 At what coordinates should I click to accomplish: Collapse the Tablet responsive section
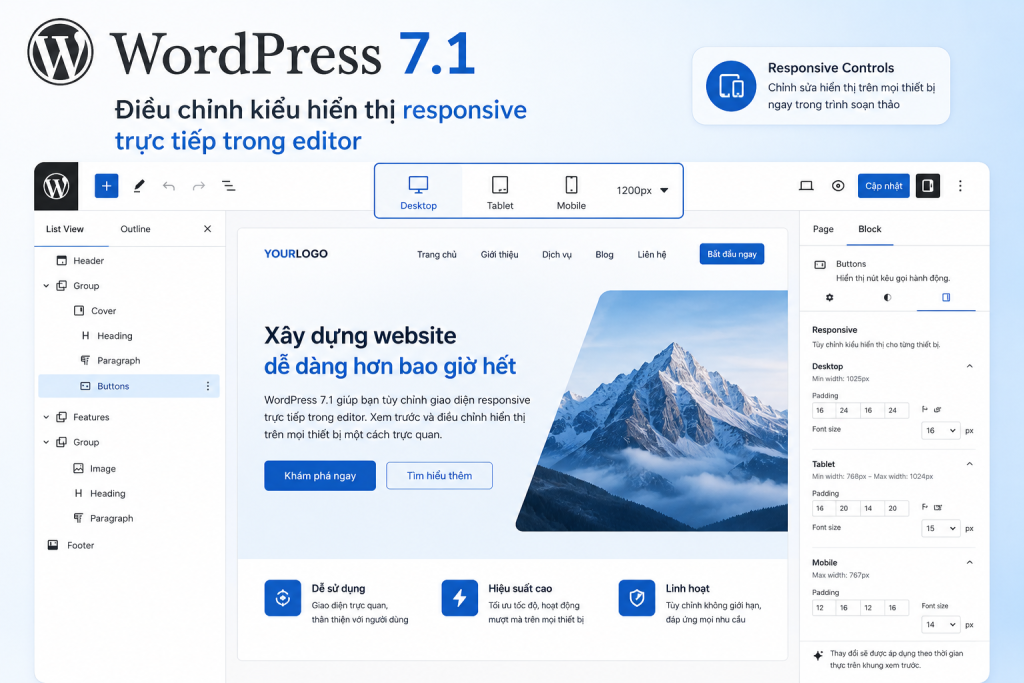pyautogui.click(x=970, y=464)
